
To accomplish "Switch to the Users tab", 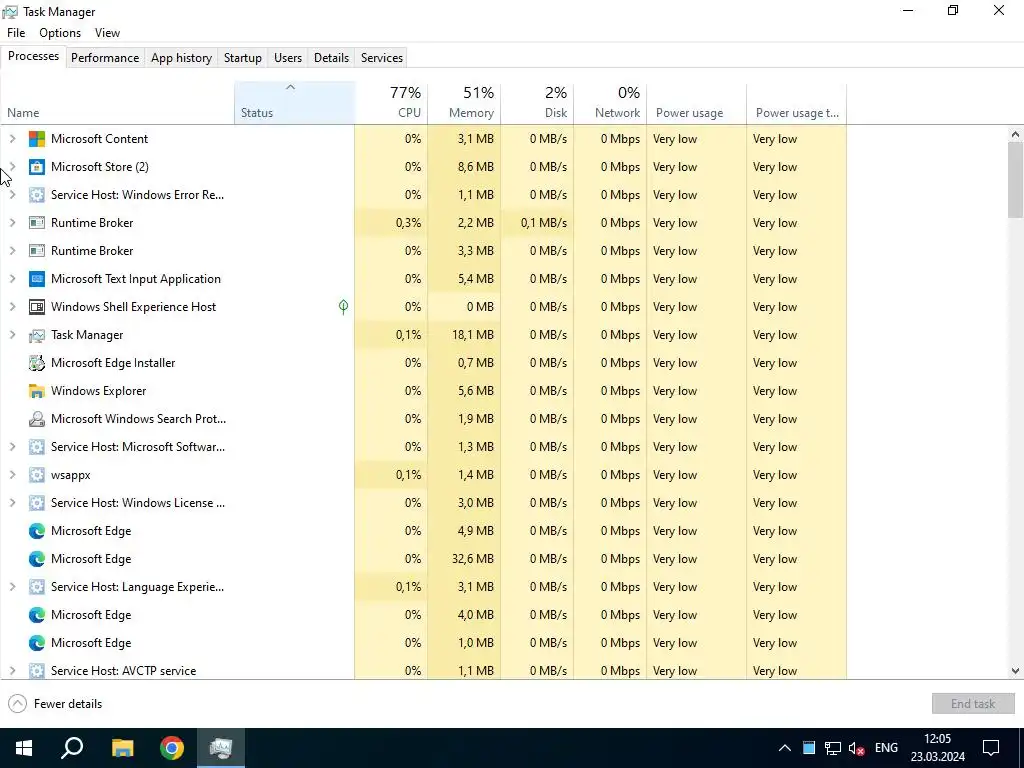I will click(x=288, y=57).
